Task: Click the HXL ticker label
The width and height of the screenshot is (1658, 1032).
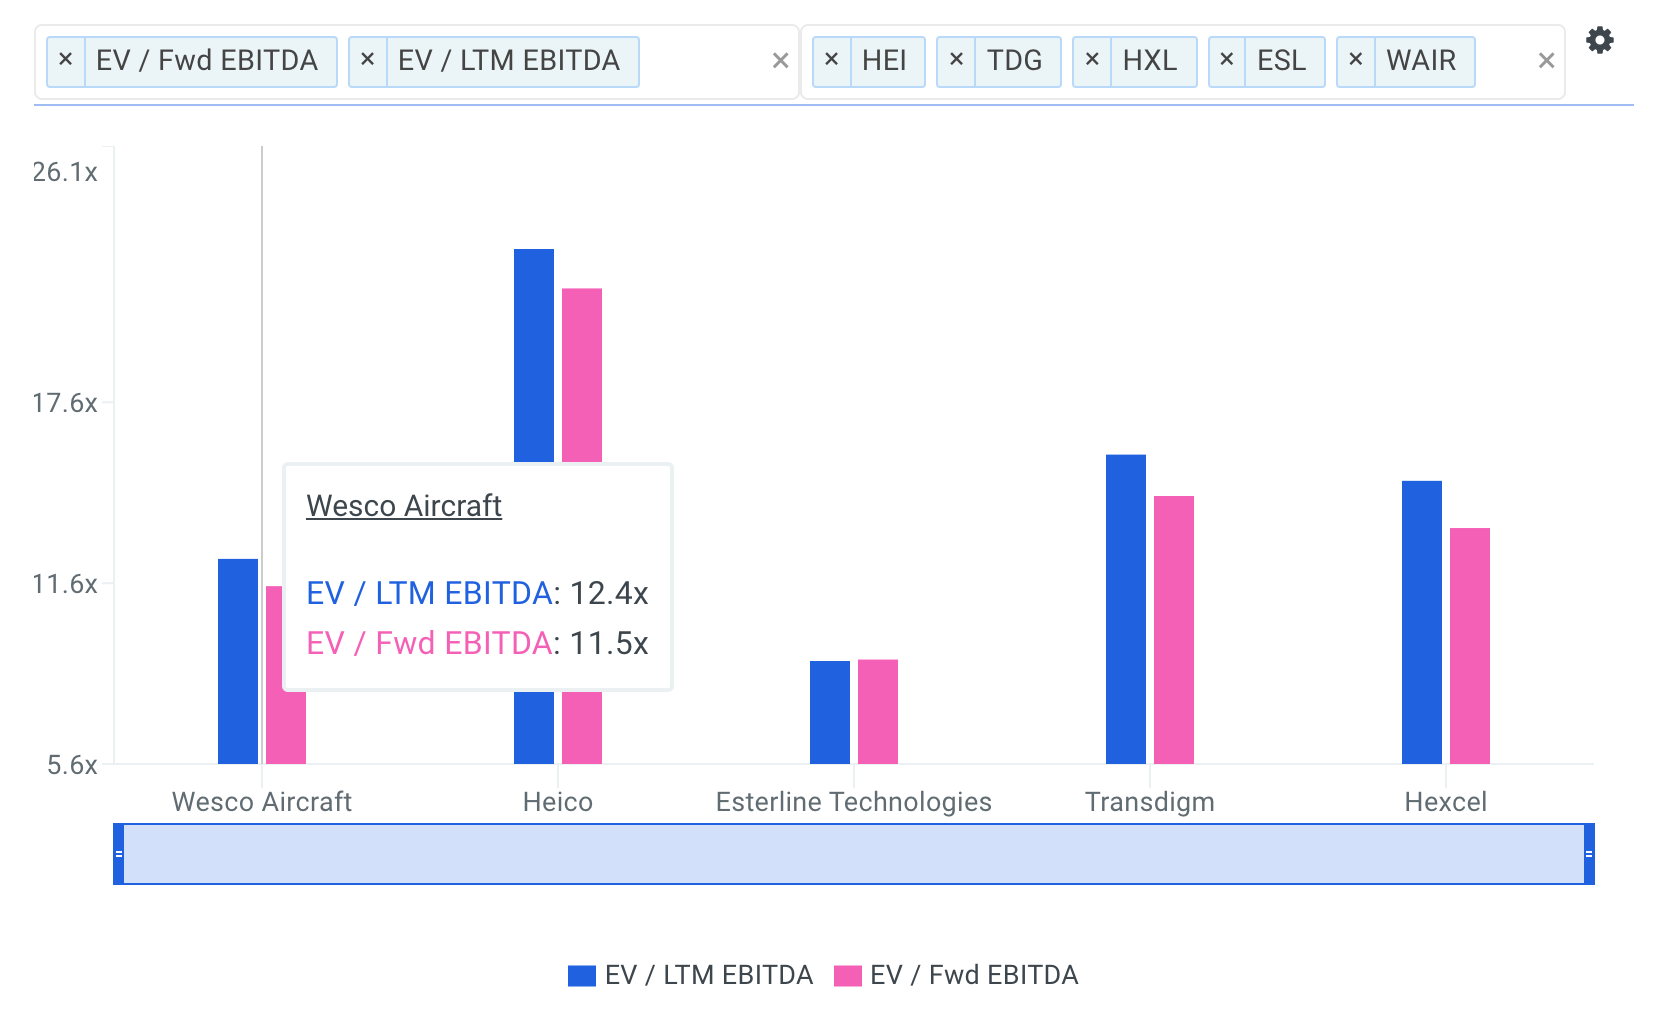Action: pos(1149,61)
